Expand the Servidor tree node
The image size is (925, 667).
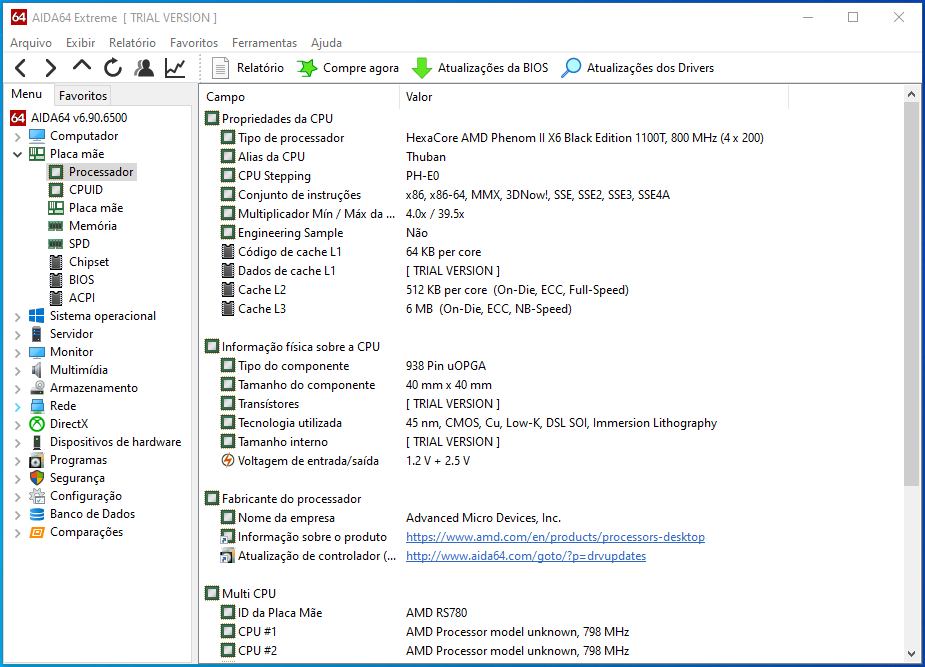(18, 335)
